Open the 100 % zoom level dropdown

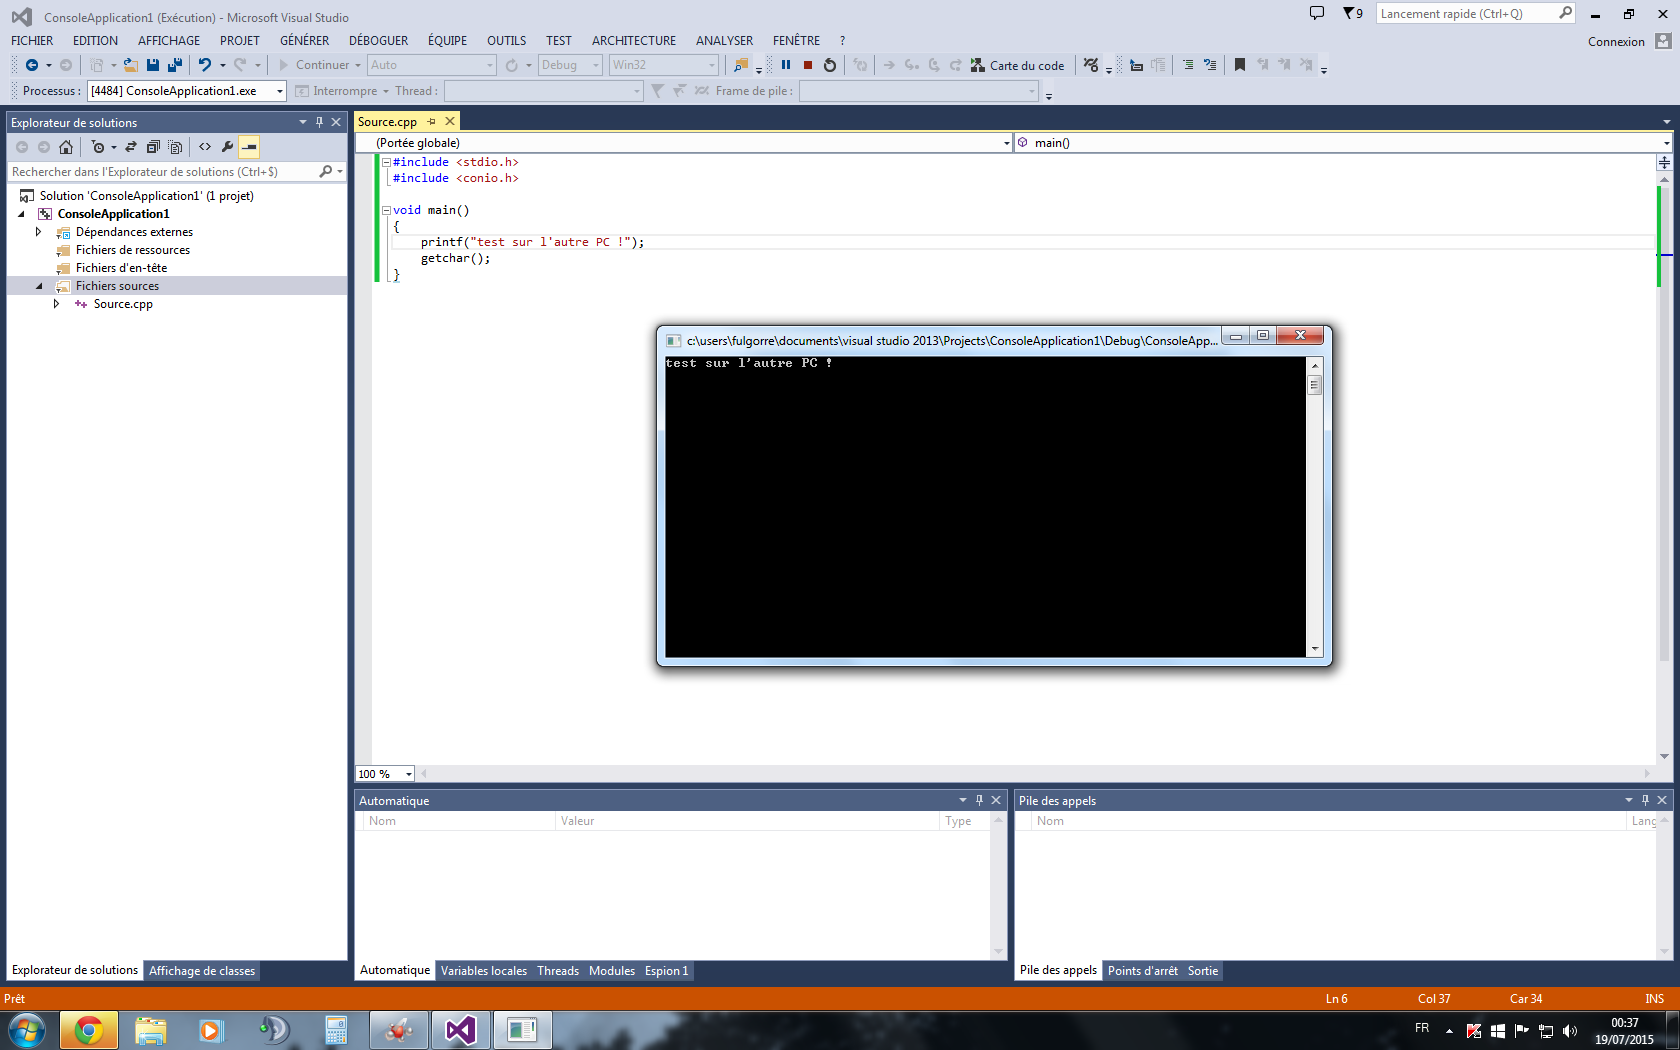408,774
